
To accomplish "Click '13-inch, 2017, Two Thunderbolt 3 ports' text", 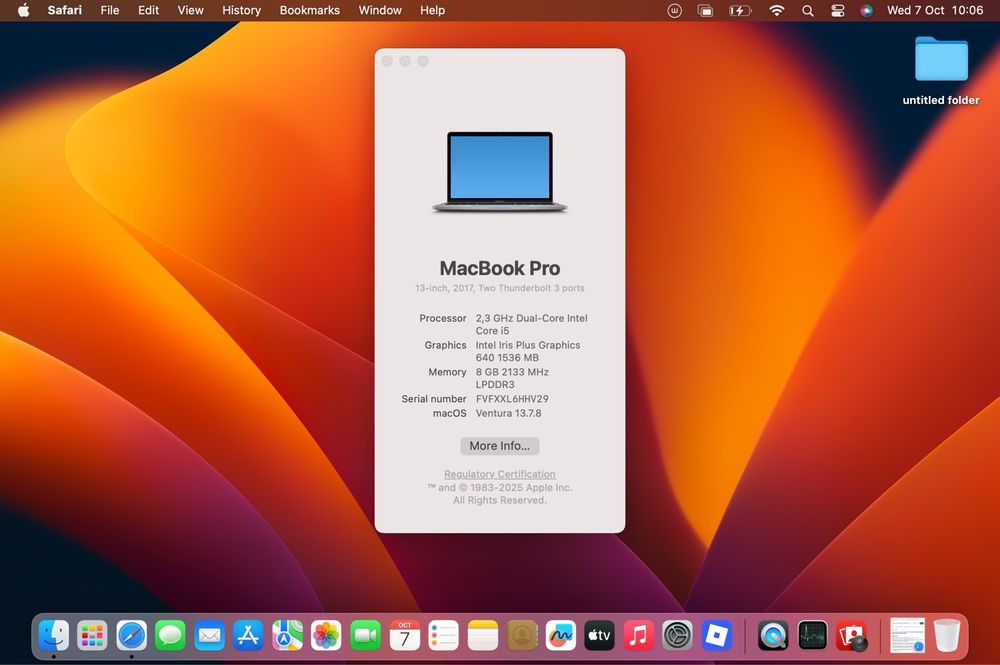I will (x=499, y=288).
